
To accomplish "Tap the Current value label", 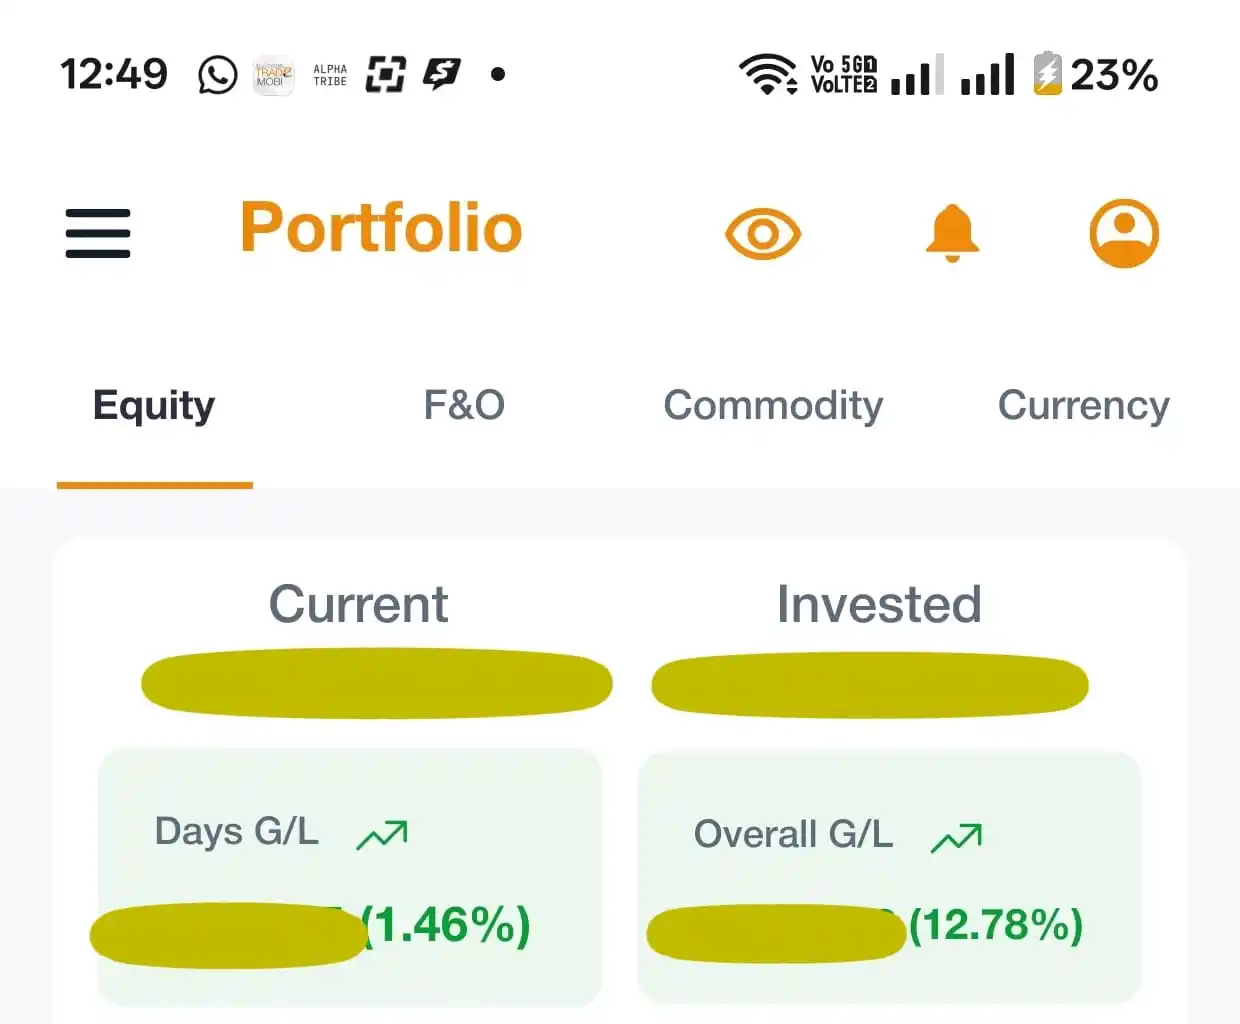I will click(x=359, y=604).
